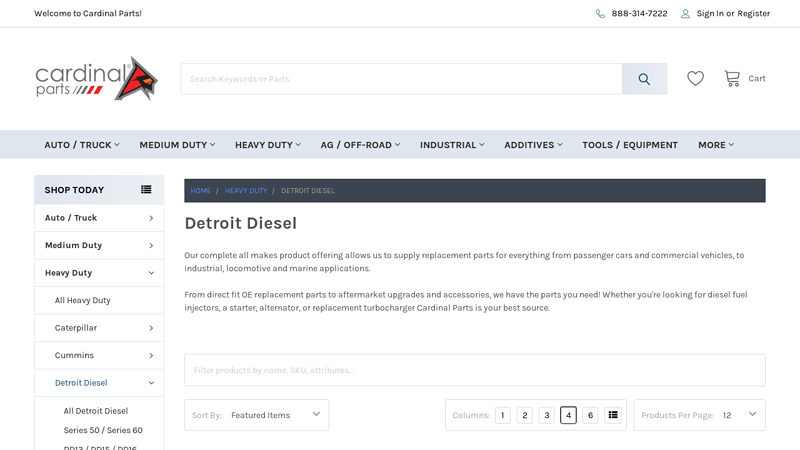This screenshot has height=450, width=800.
Task: Open the Ag / Off-Road navigation menu
Action: 360,145
